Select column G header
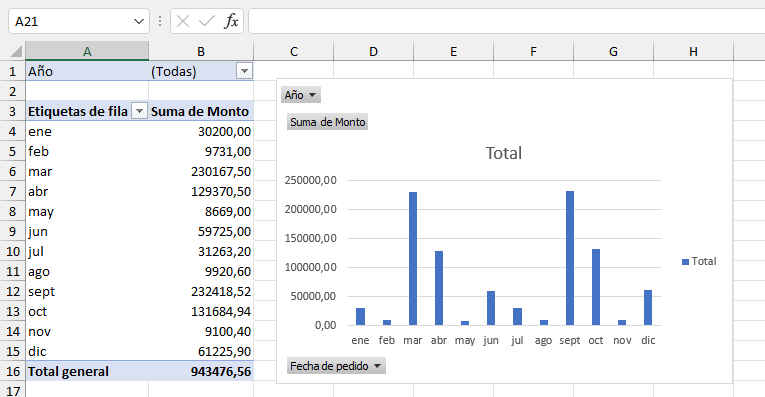The width and height of the screenshot is (765, 397). (613, 51)
